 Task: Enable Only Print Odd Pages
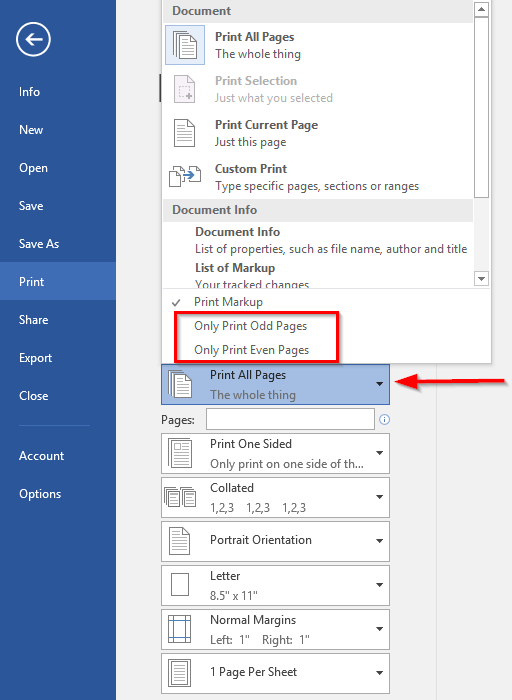[x=250, y=326]
